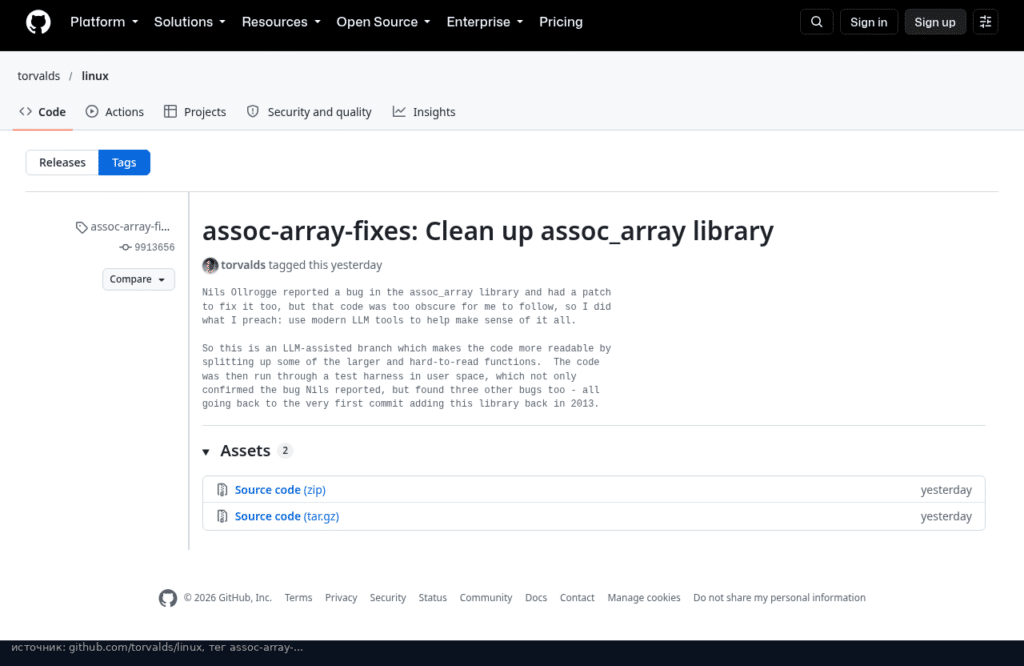Click the archive icon for Source code (tar.gz)

click(222, 516)
